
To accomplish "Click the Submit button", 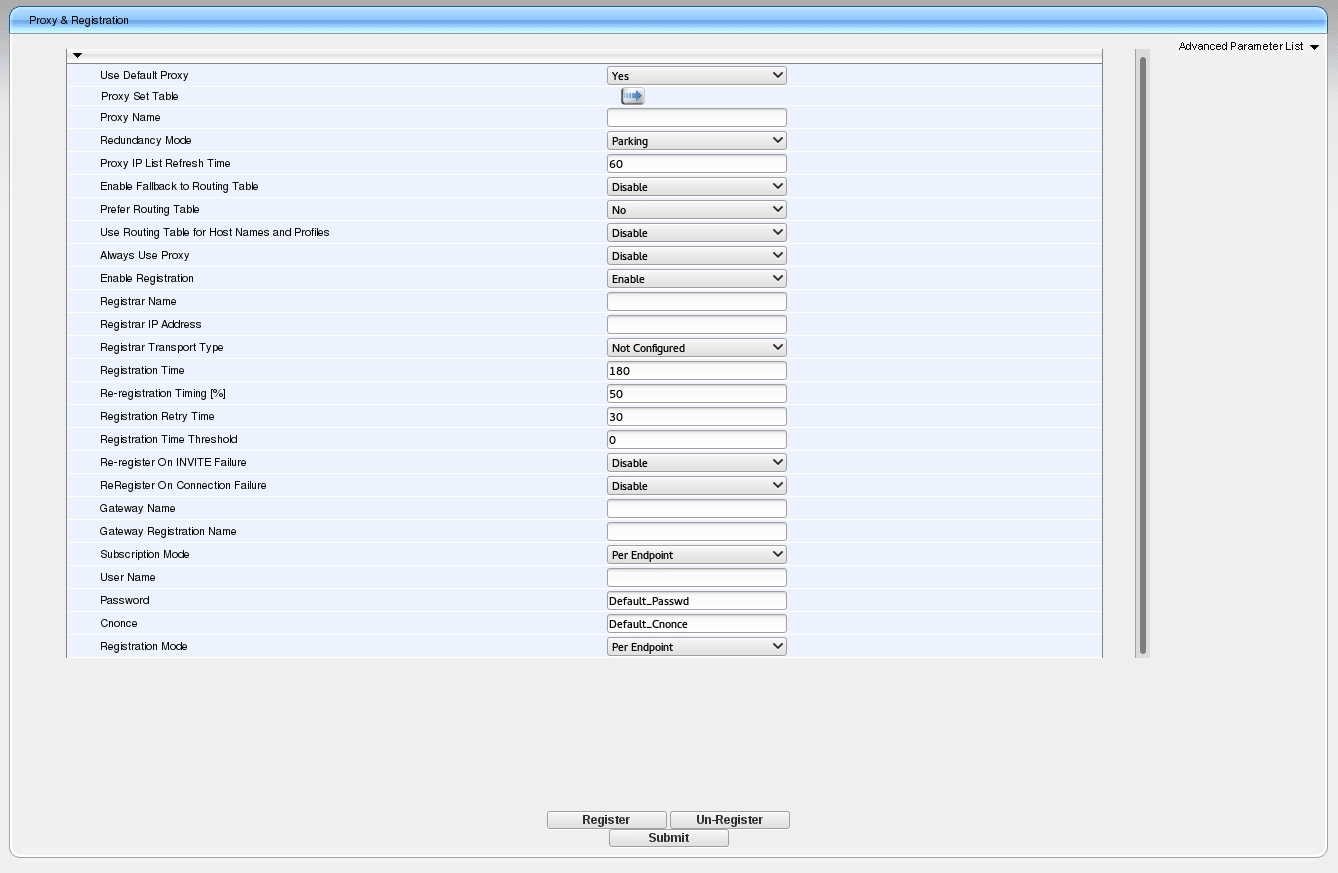I will pos(669,838).
